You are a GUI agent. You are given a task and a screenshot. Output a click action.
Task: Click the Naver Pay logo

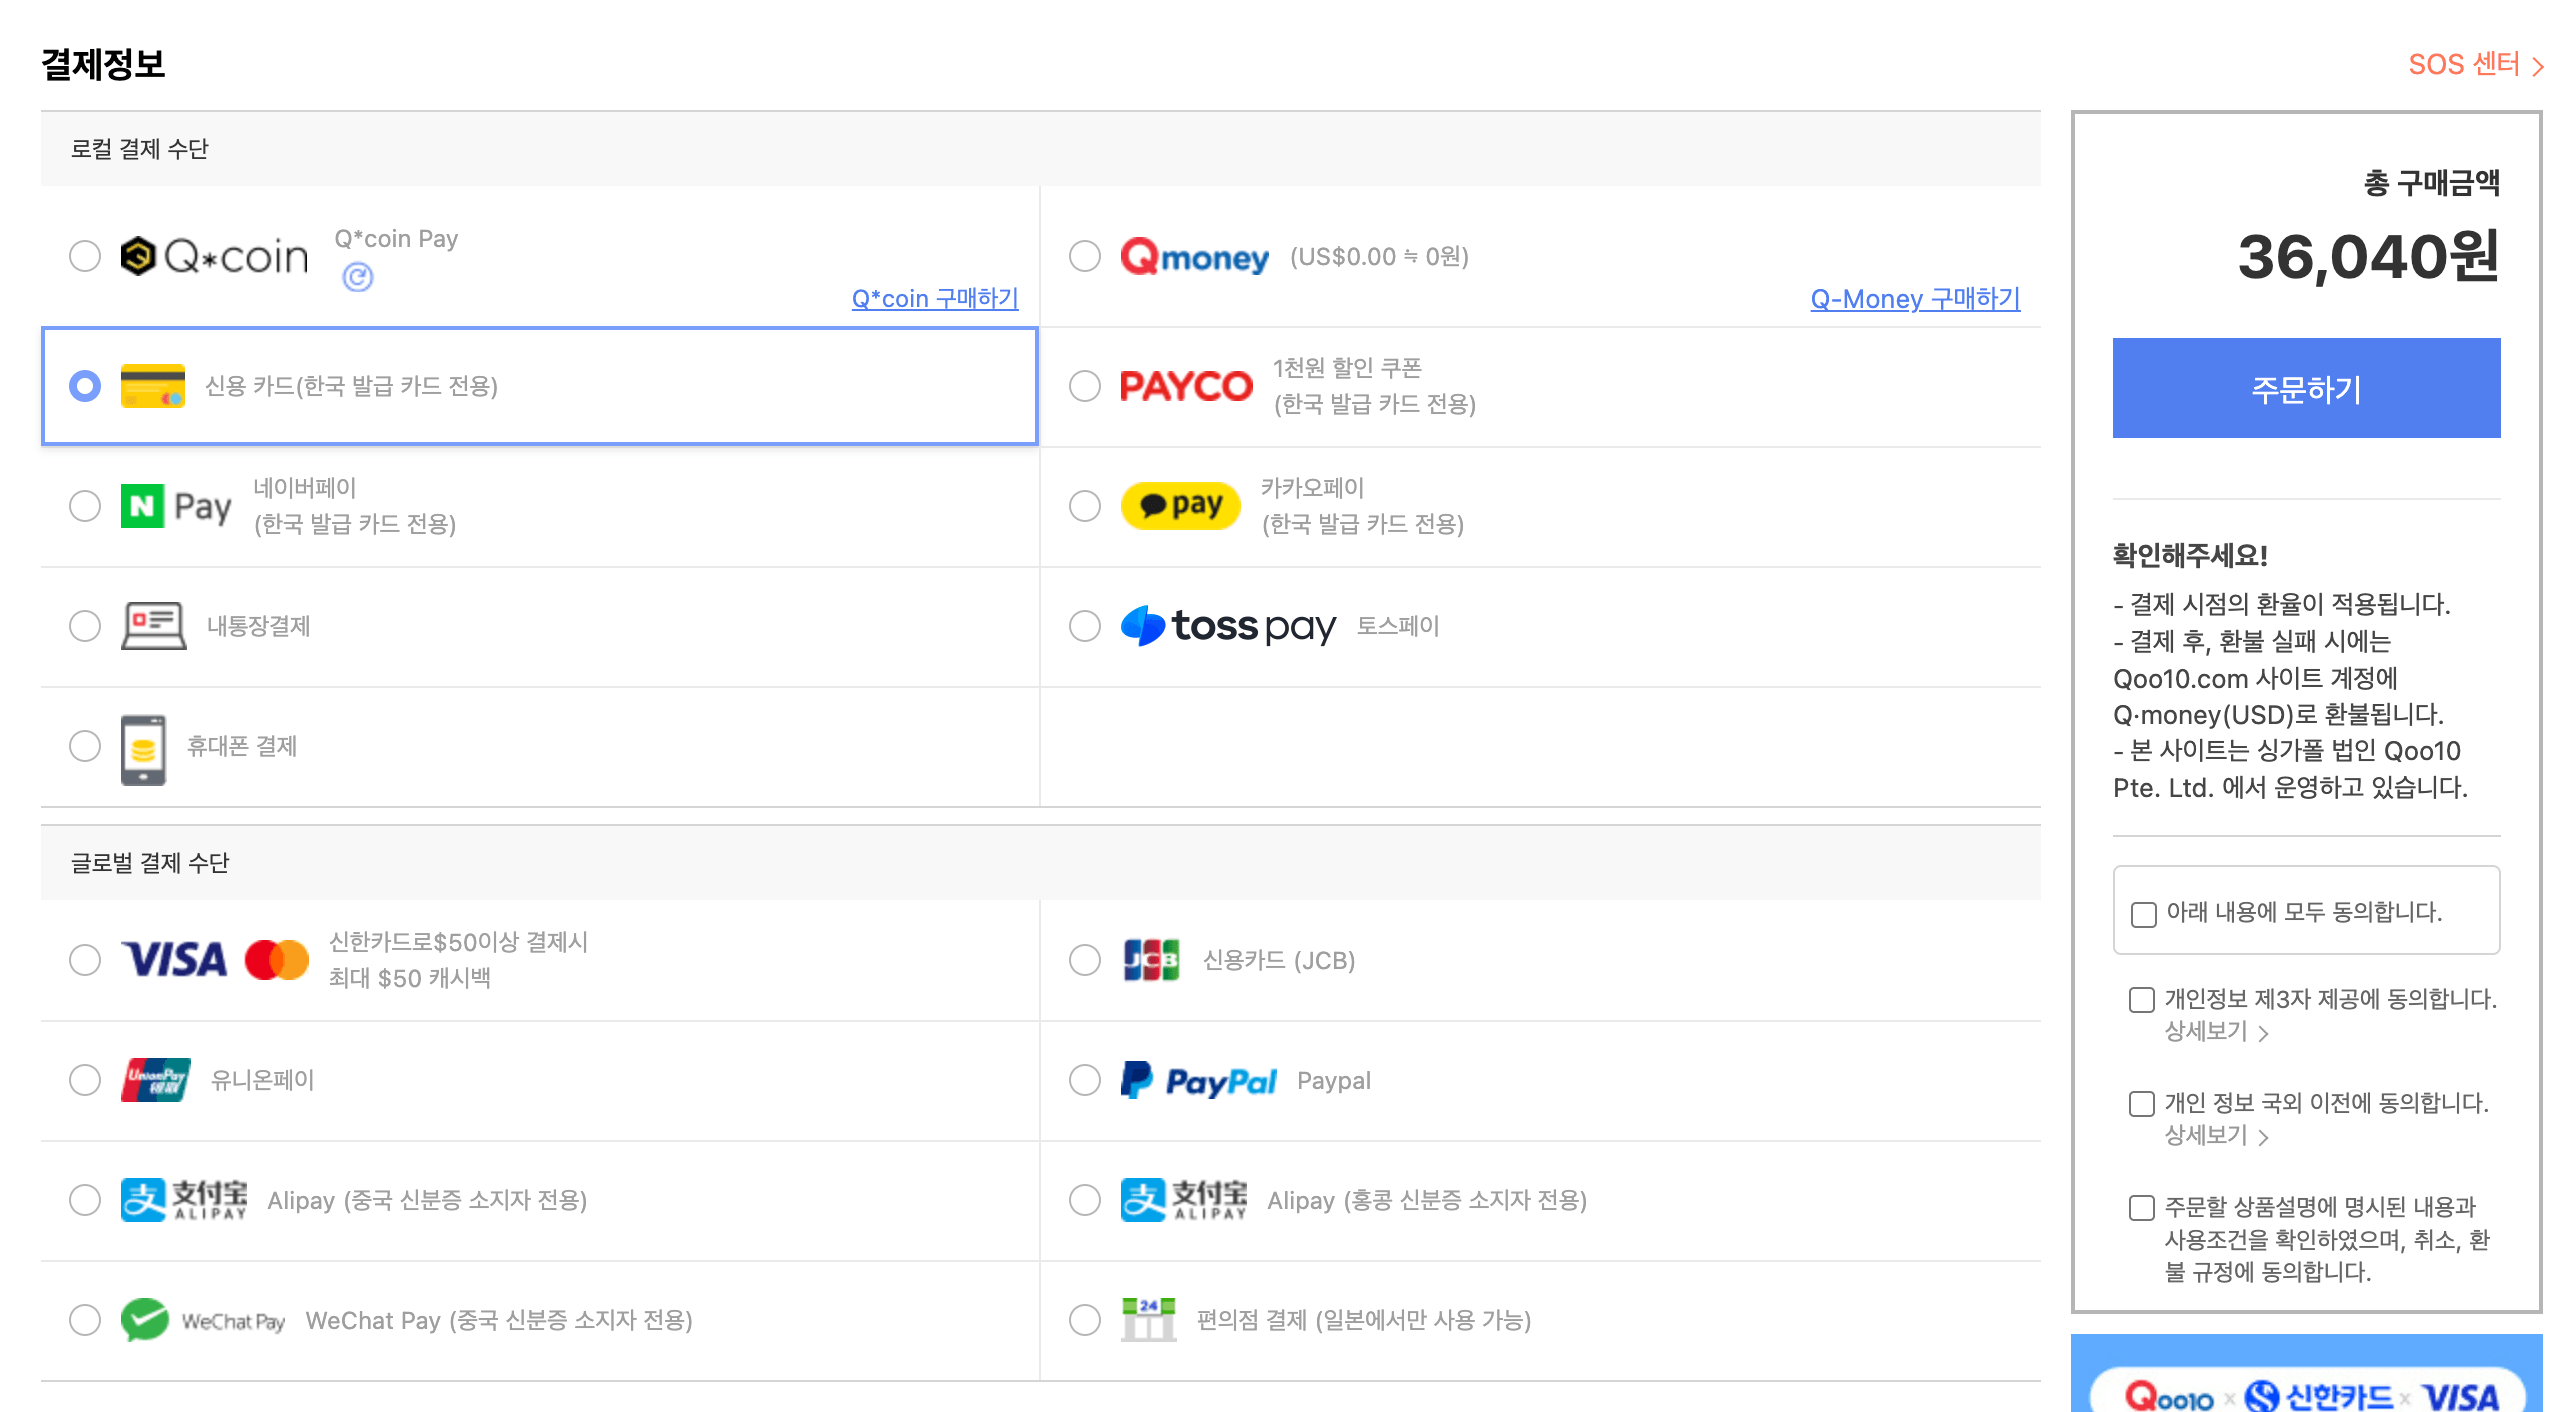(176, 506)
